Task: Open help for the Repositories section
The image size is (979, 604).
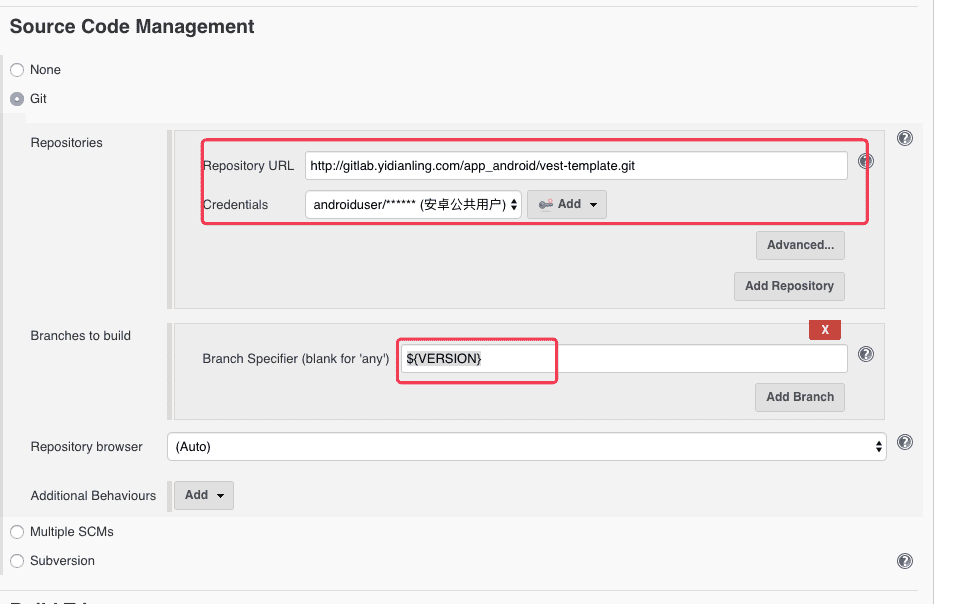Action: click(x=904, y=138)
